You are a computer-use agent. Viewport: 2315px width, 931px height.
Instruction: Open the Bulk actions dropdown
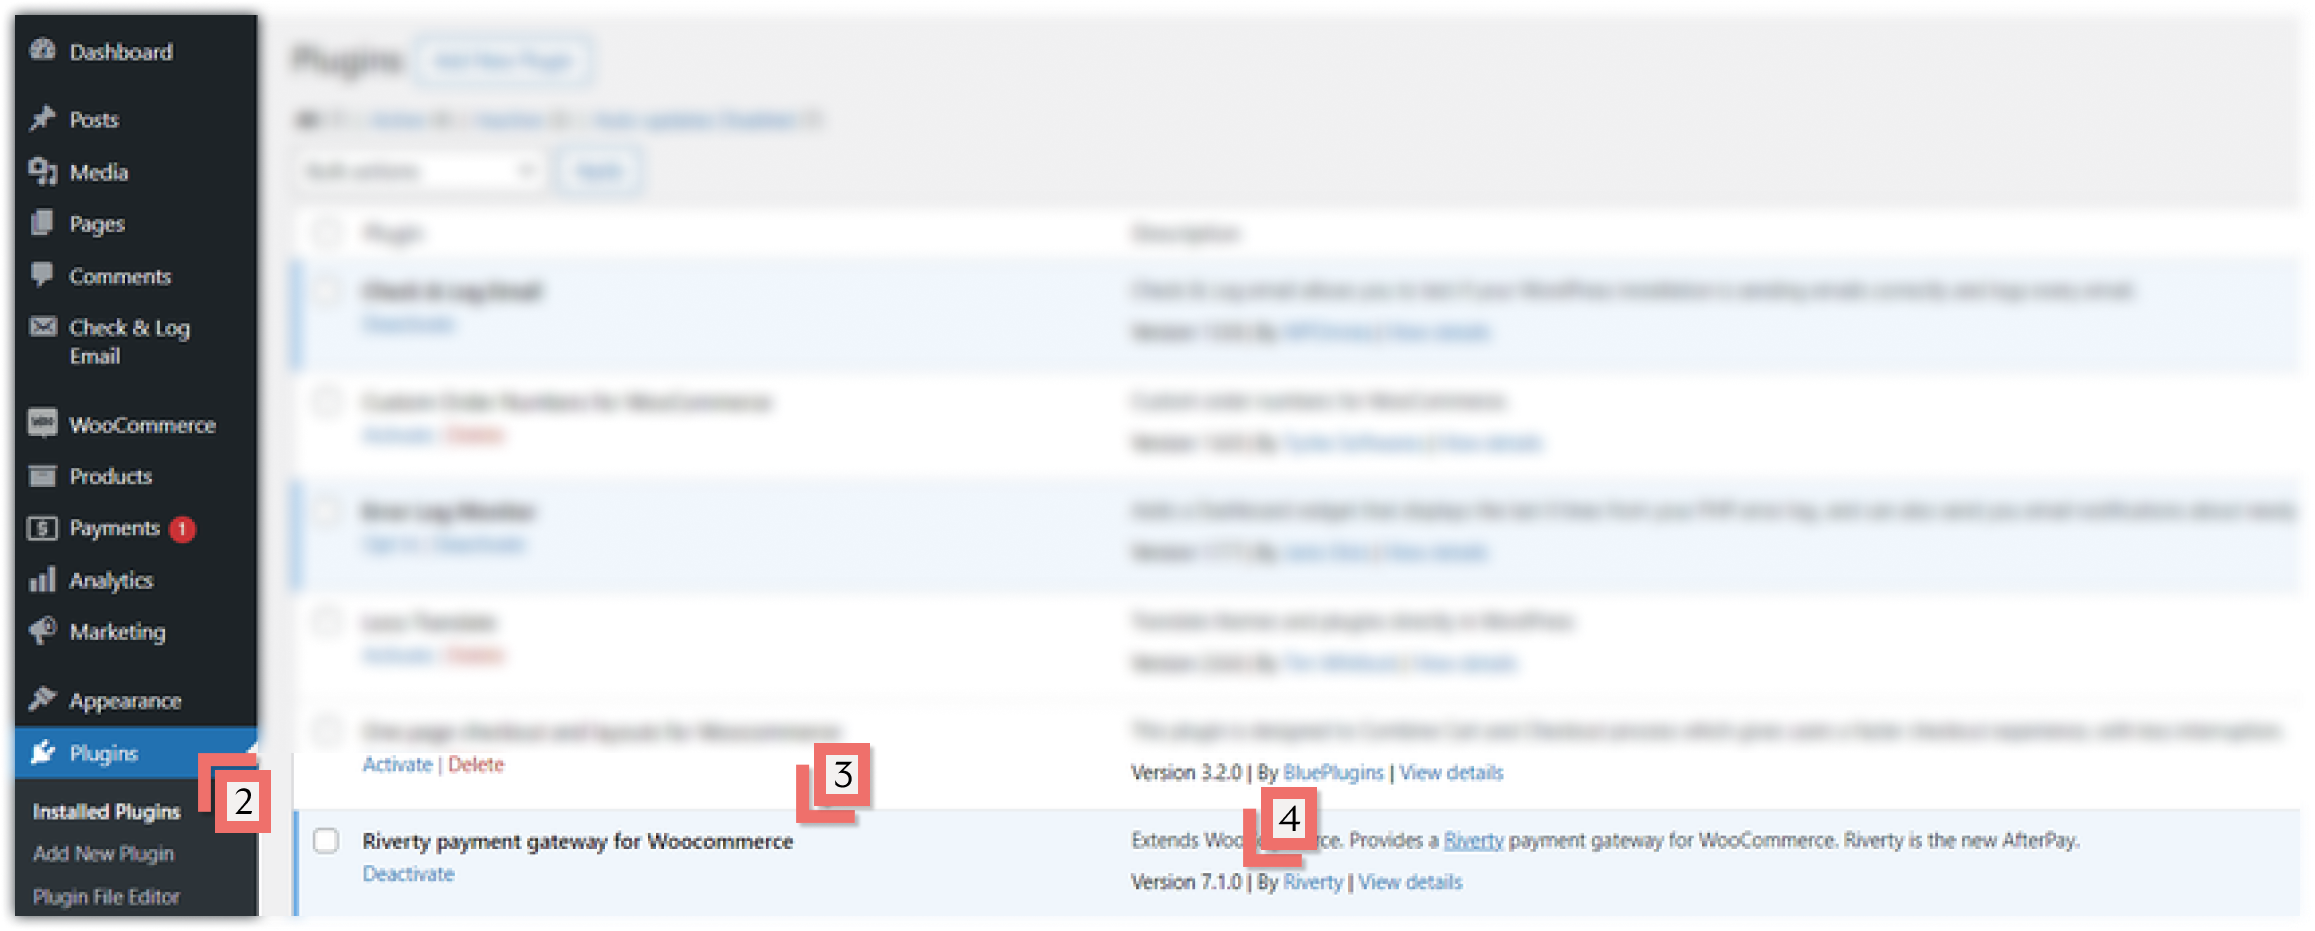[420, 171]
